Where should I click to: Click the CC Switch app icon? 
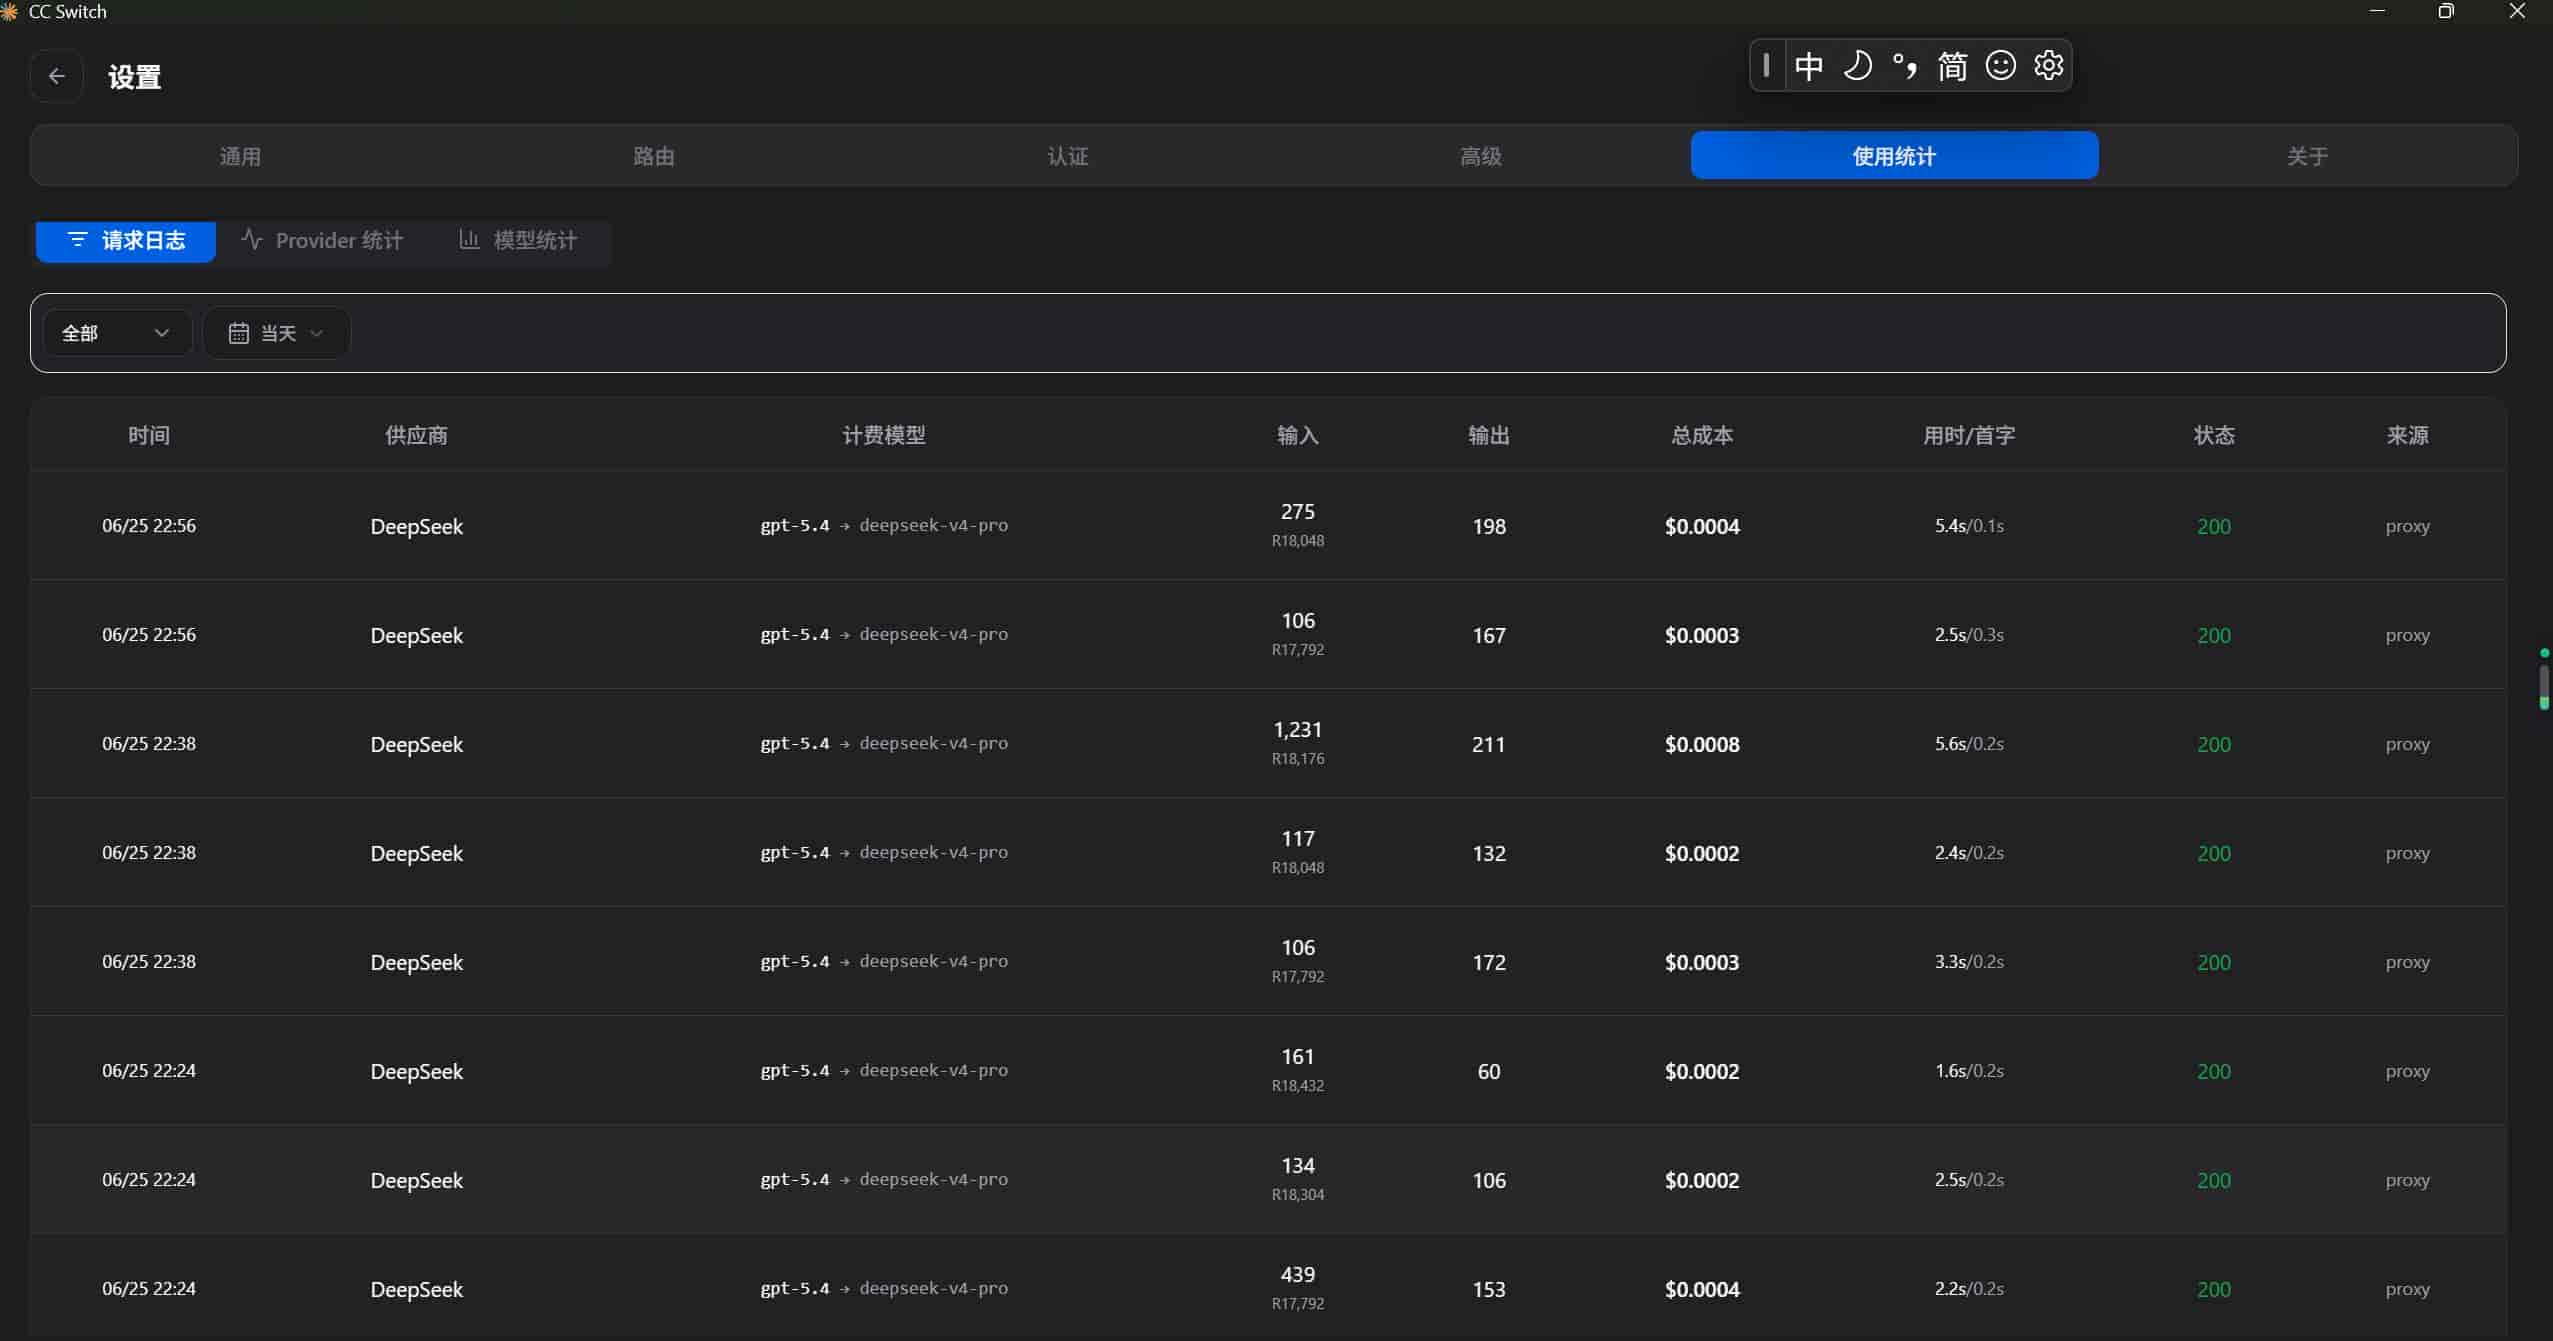(9, 11)
